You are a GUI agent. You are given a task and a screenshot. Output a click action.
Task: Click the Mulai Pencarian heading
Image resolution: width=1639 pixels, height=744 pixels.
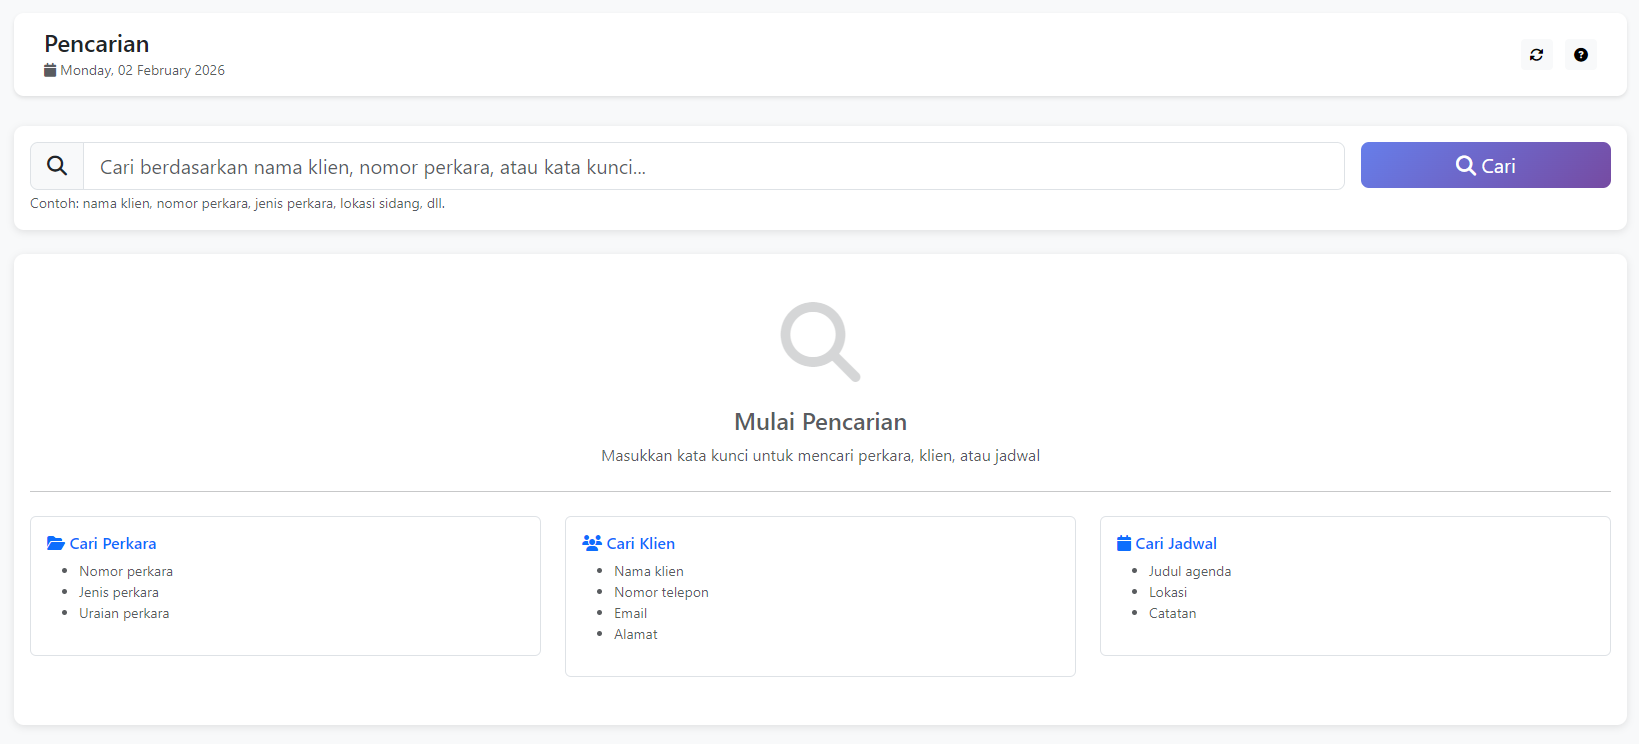coord(820,422)
